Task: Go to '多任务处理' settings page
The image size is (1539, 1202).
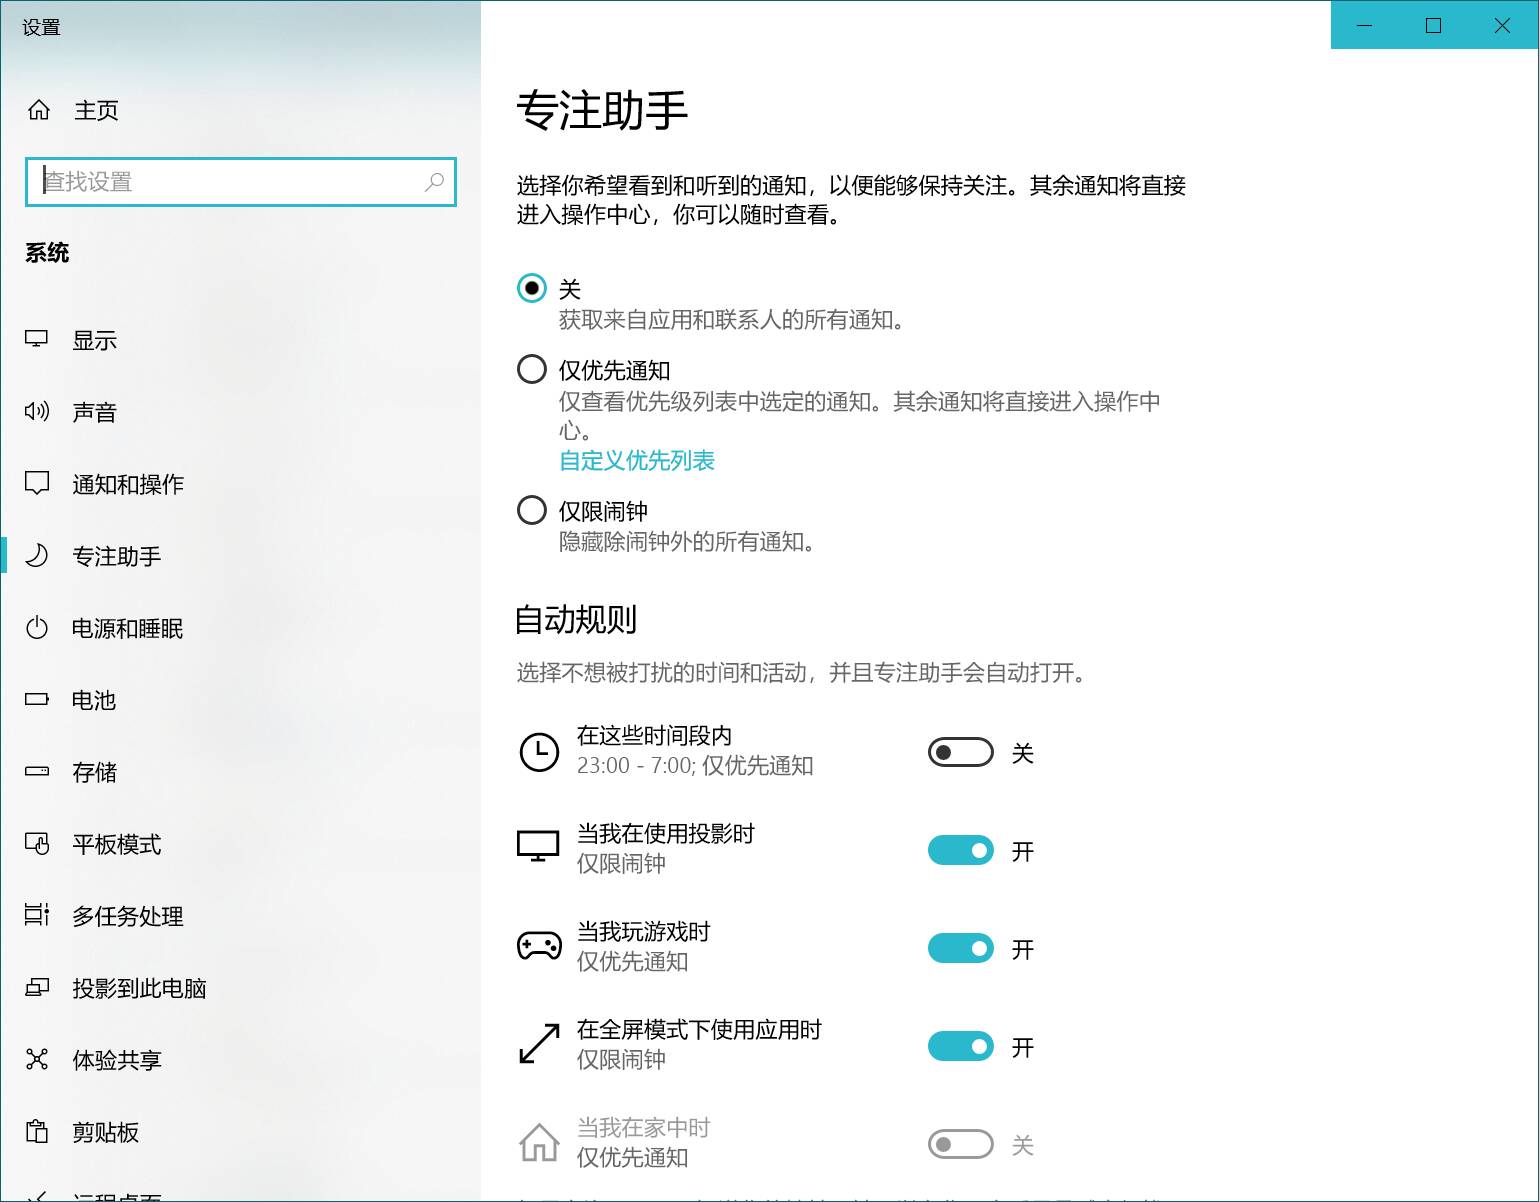Action: click(128, 916)
